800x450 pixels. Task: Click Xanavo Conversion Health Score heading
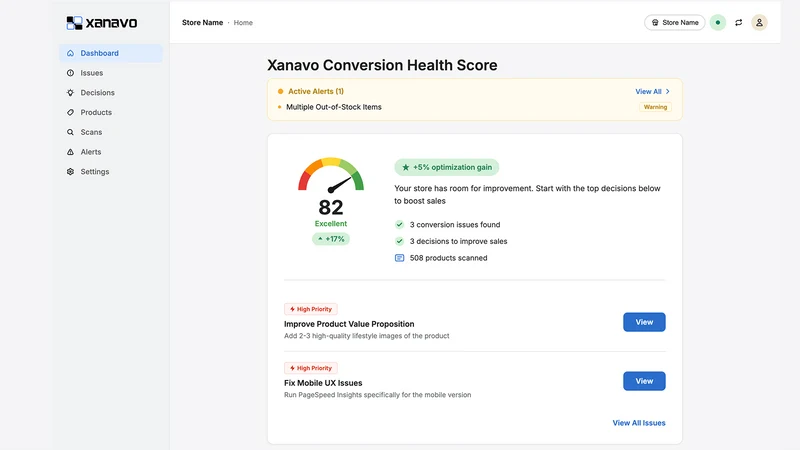[382, 65]
